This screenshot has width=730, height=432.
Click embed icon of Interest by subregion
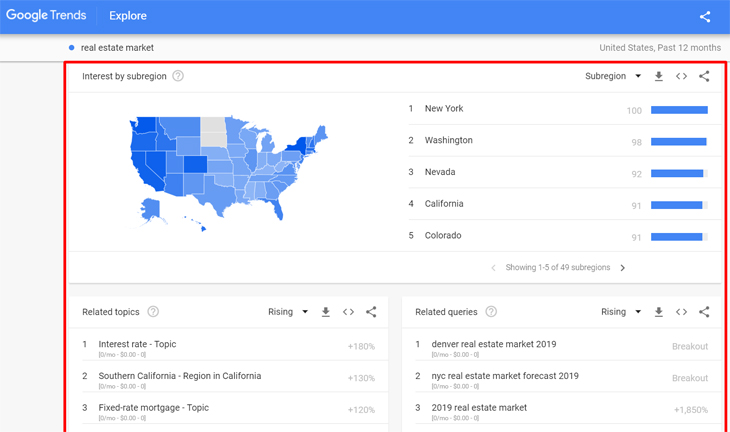click(x=681, y=76)
